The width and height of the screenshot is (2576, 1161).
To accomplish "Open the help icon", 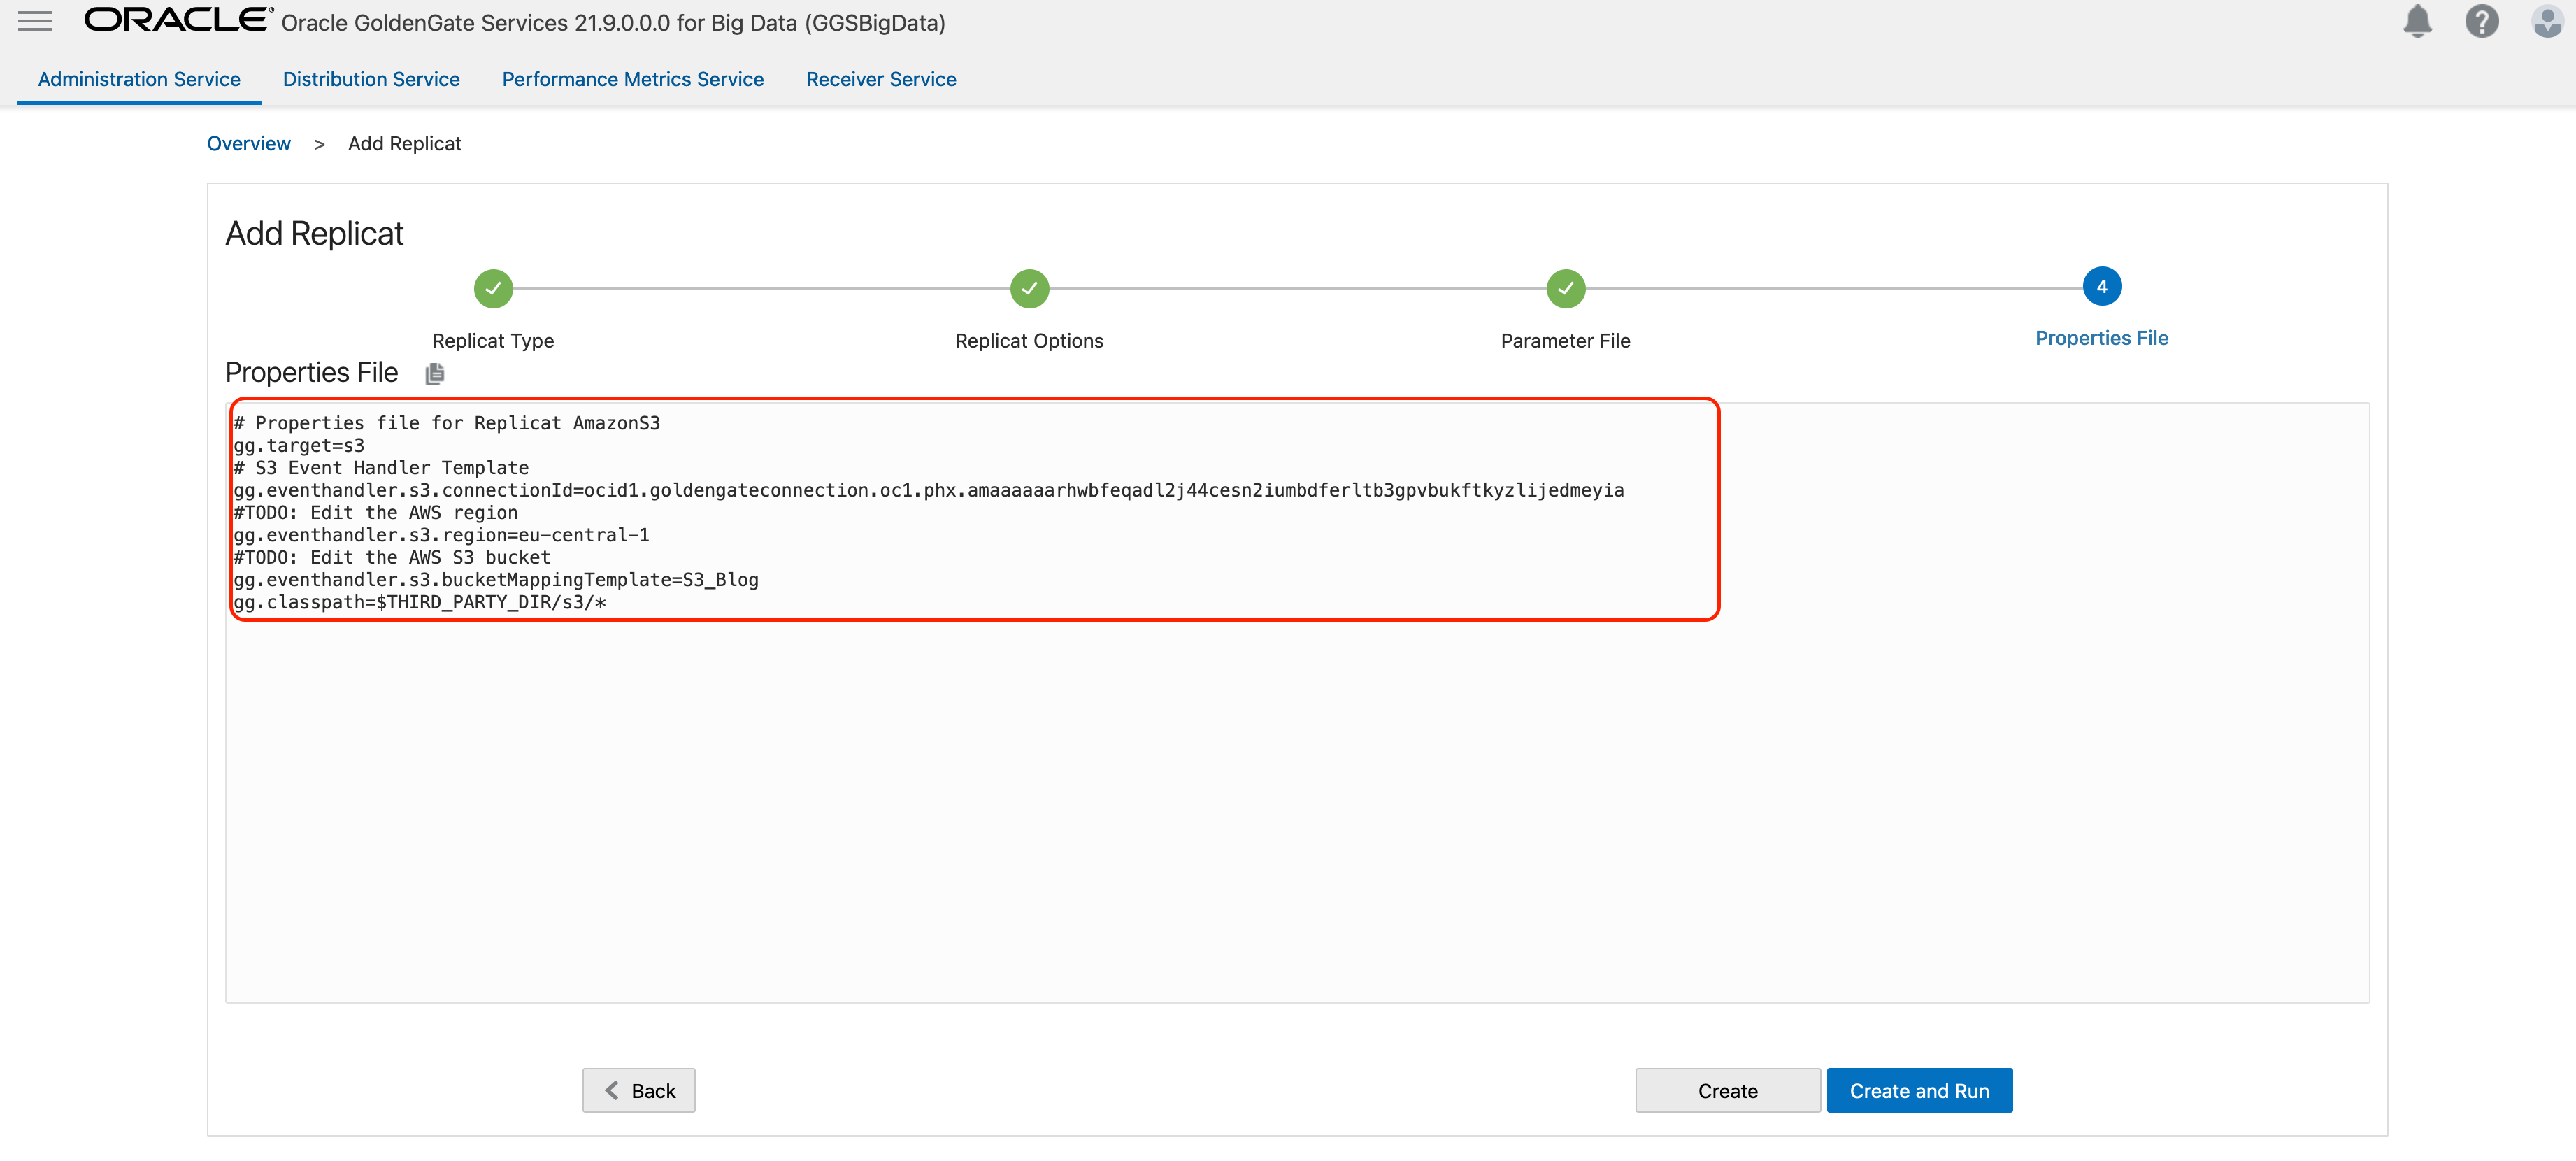I will tap(2481, 21).
